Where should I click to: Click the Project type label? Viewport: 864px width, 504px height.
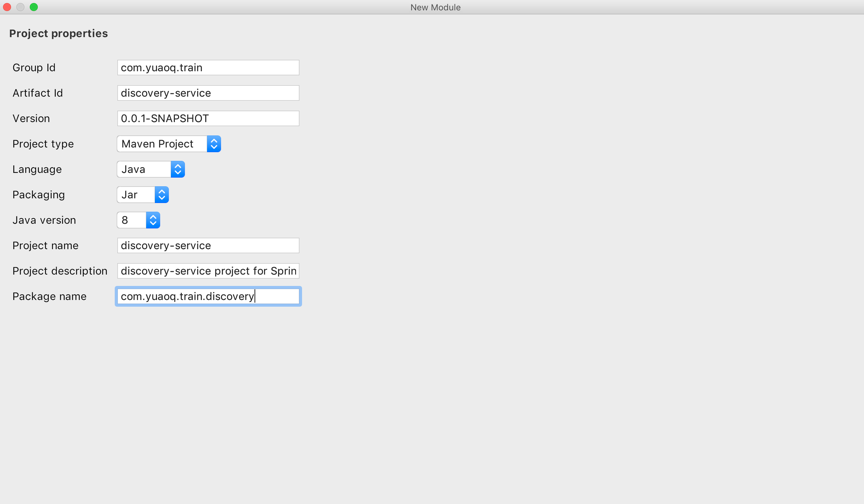click(x=43, y=144)
